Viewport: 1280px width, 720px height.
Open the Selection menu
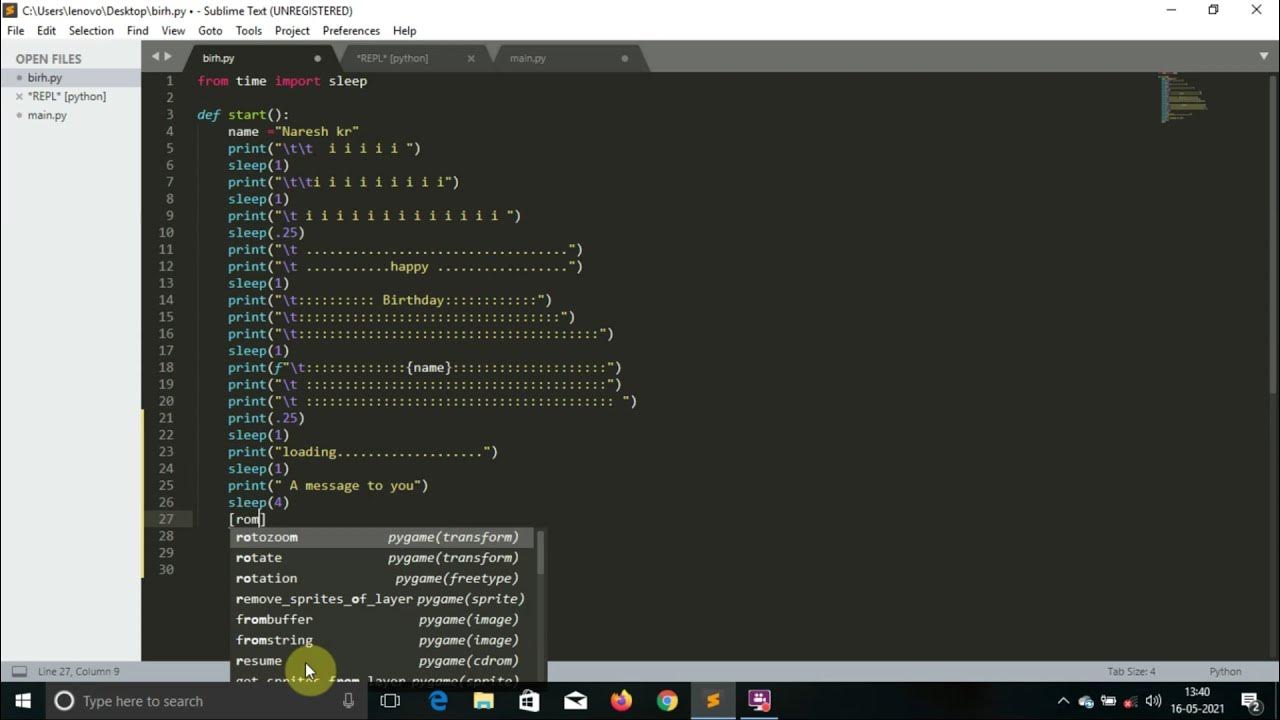click(x=91, y=31)
